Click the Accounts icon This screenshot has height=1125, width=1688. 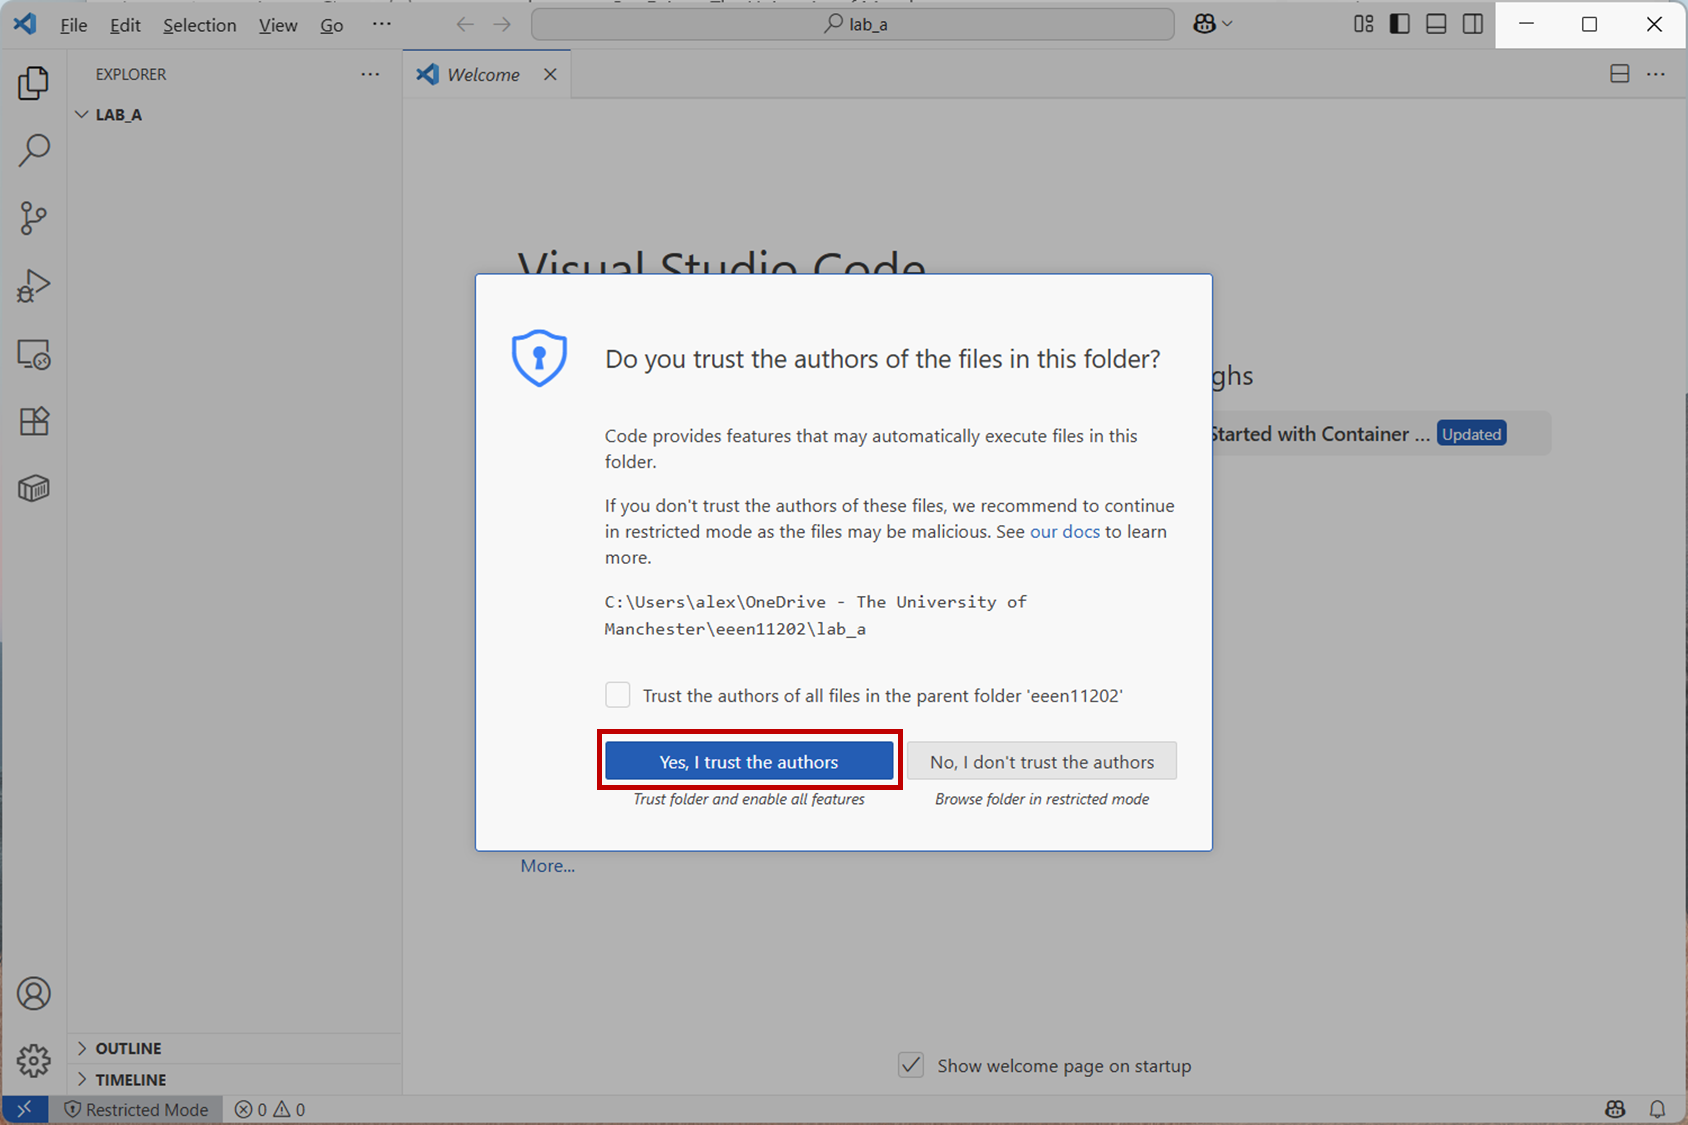[34, 993]
